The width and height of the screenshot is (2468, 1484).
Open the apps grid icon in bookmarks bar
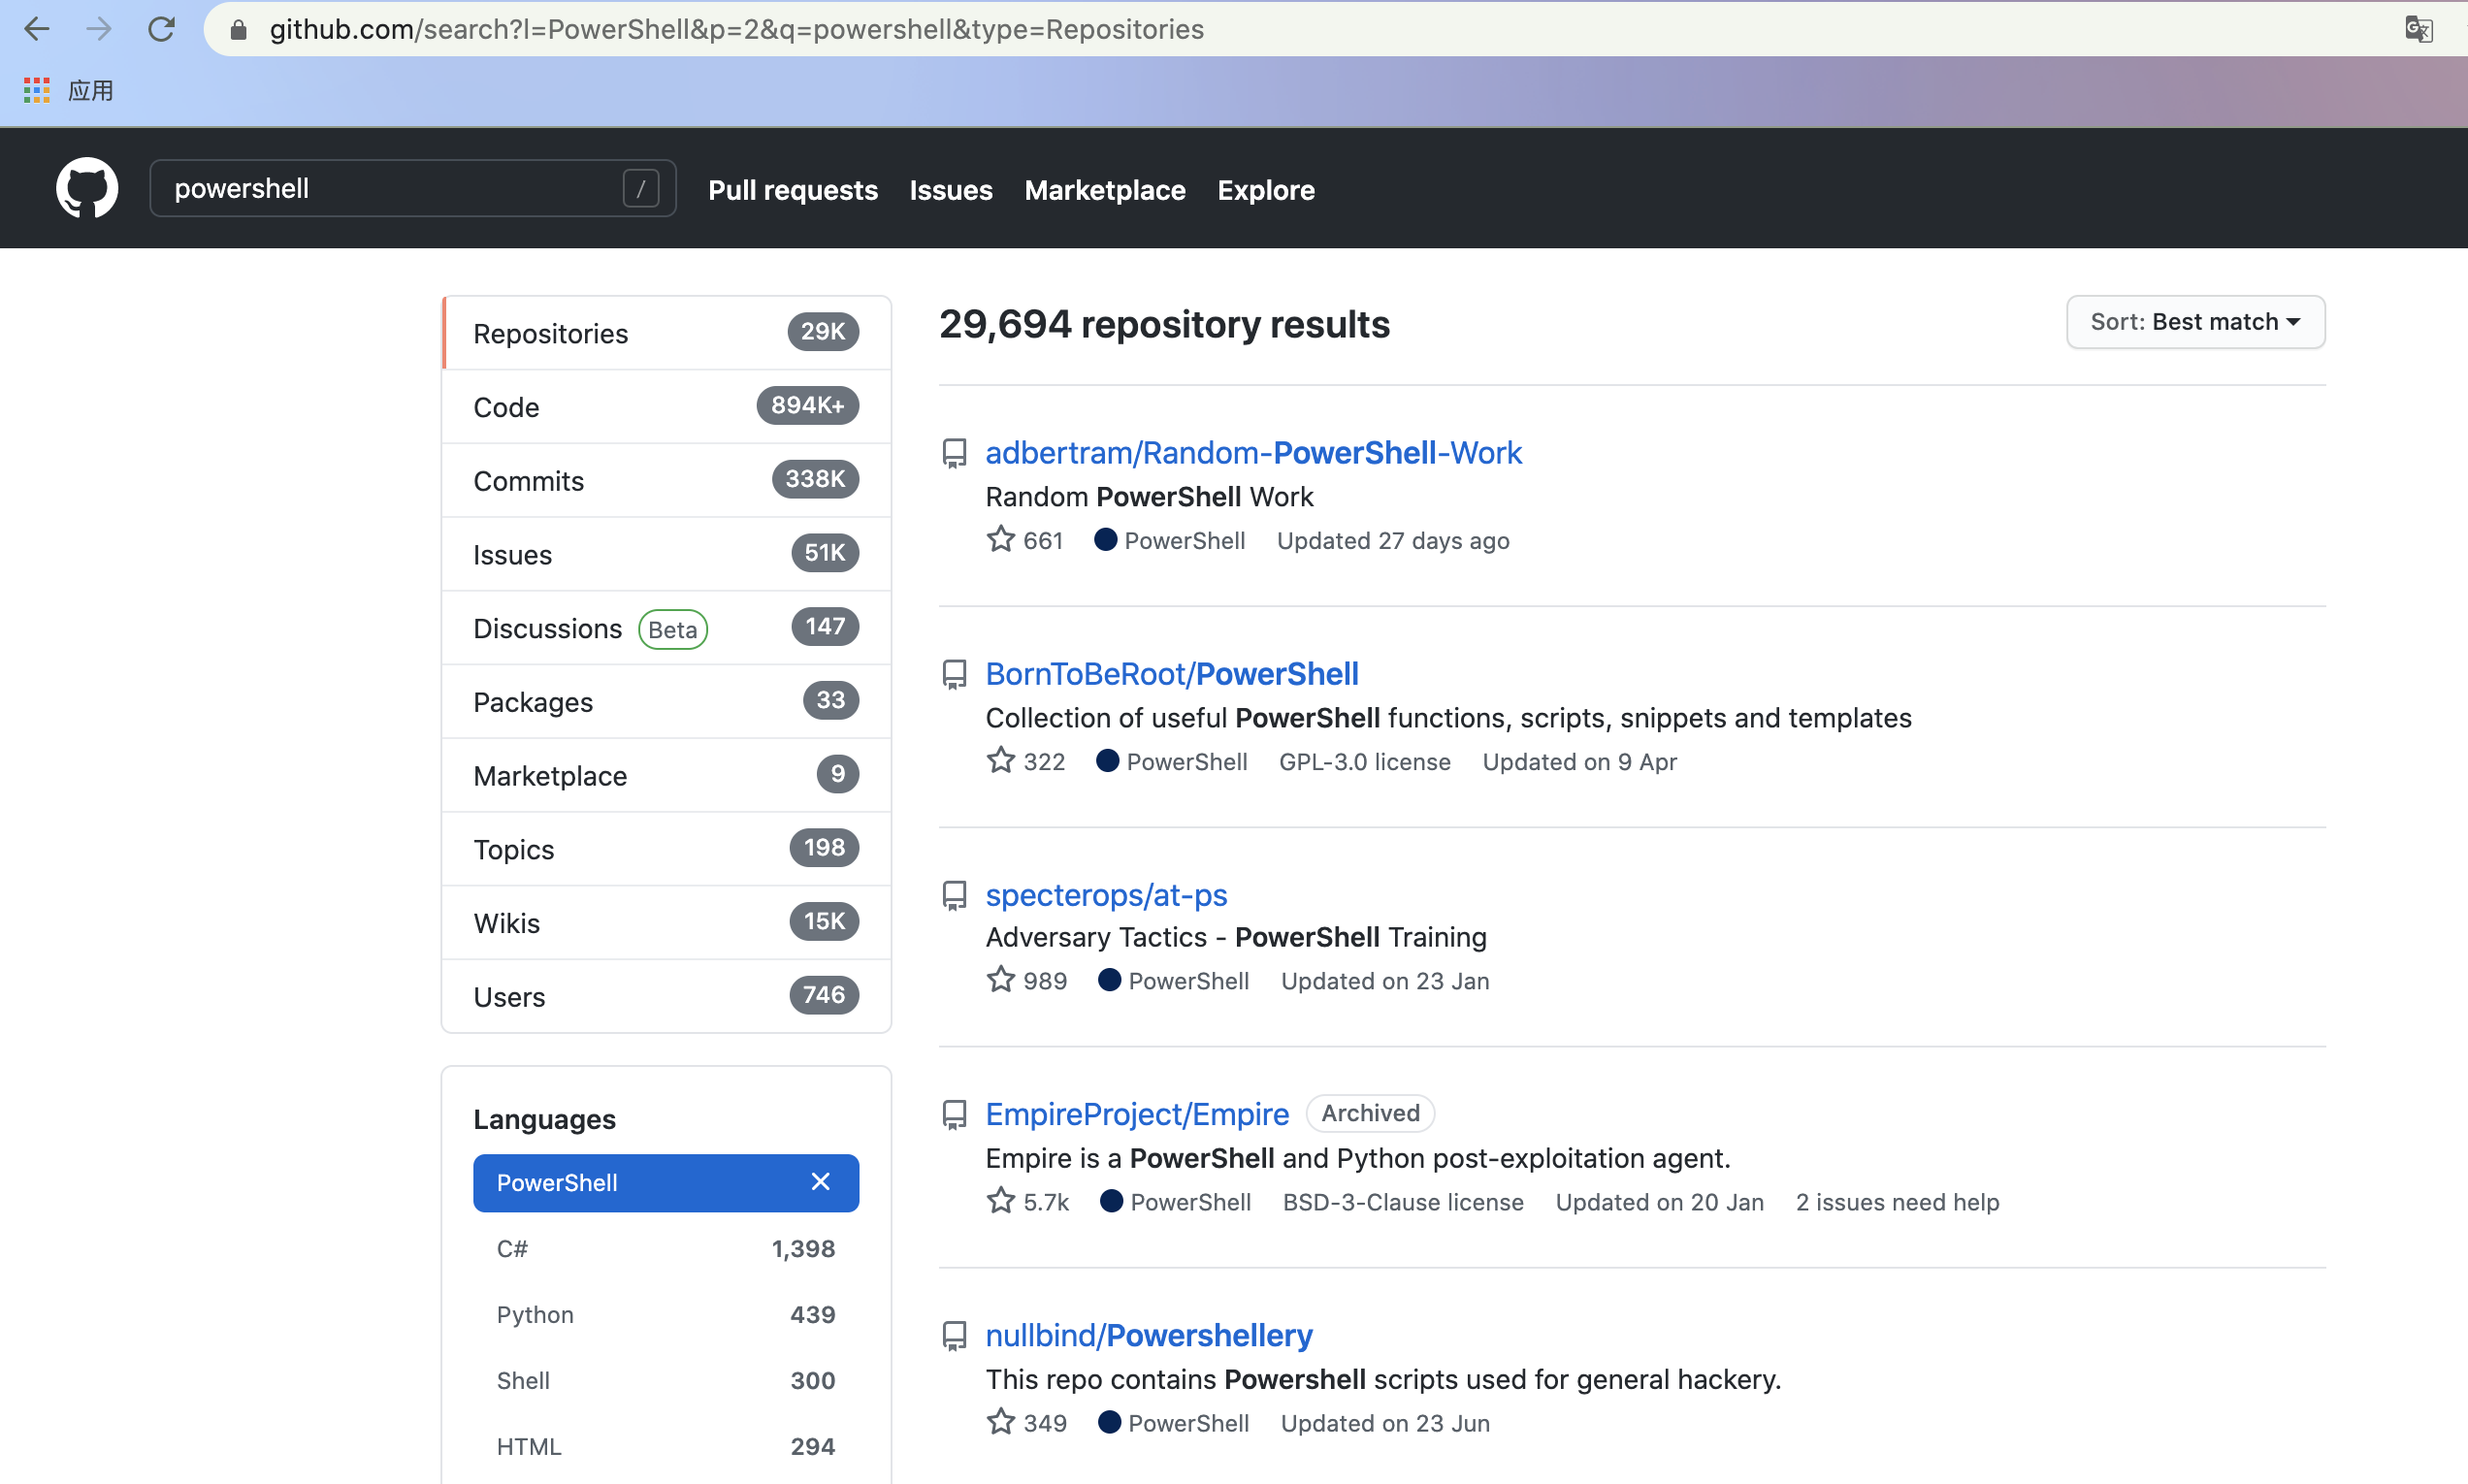point(37,91)
